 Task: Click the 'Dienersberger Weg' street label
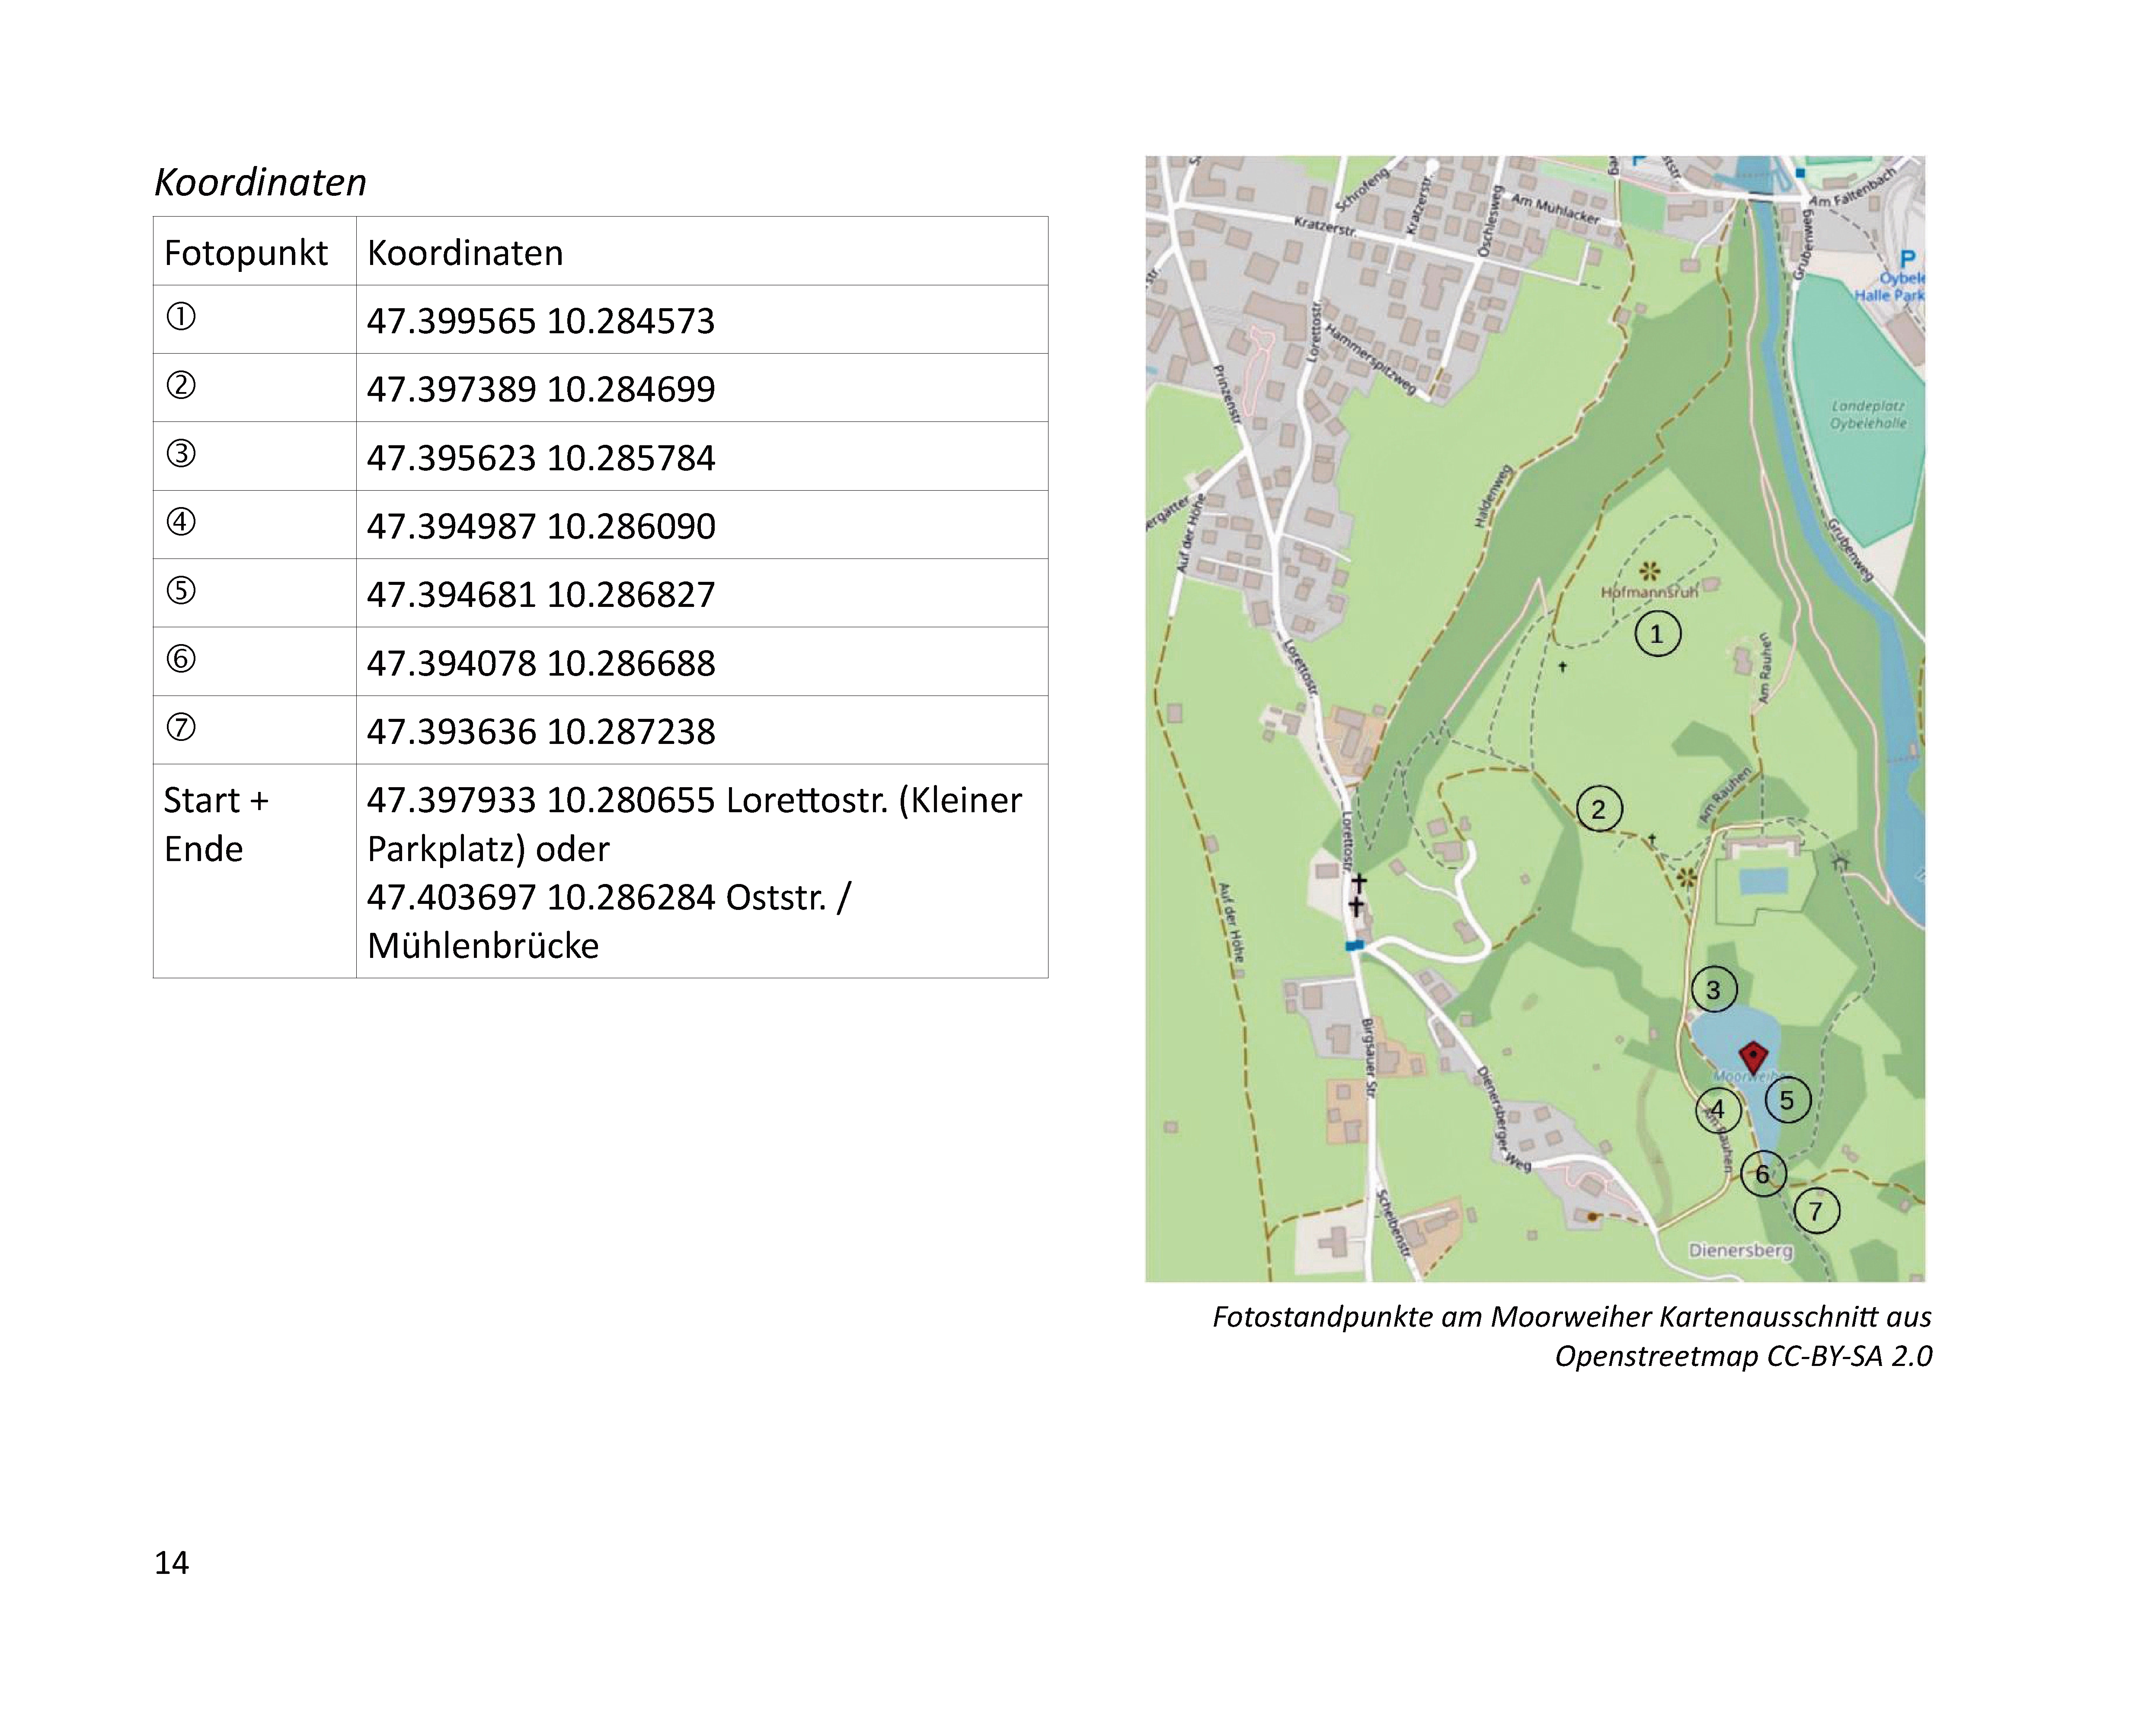click(x=1503, y=1119)
